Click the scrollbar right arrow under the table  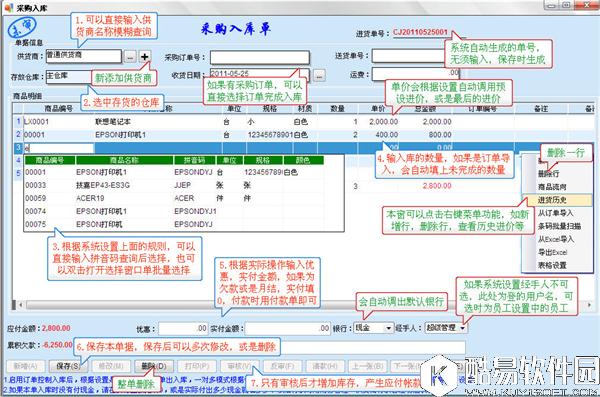tap(589, 305)
